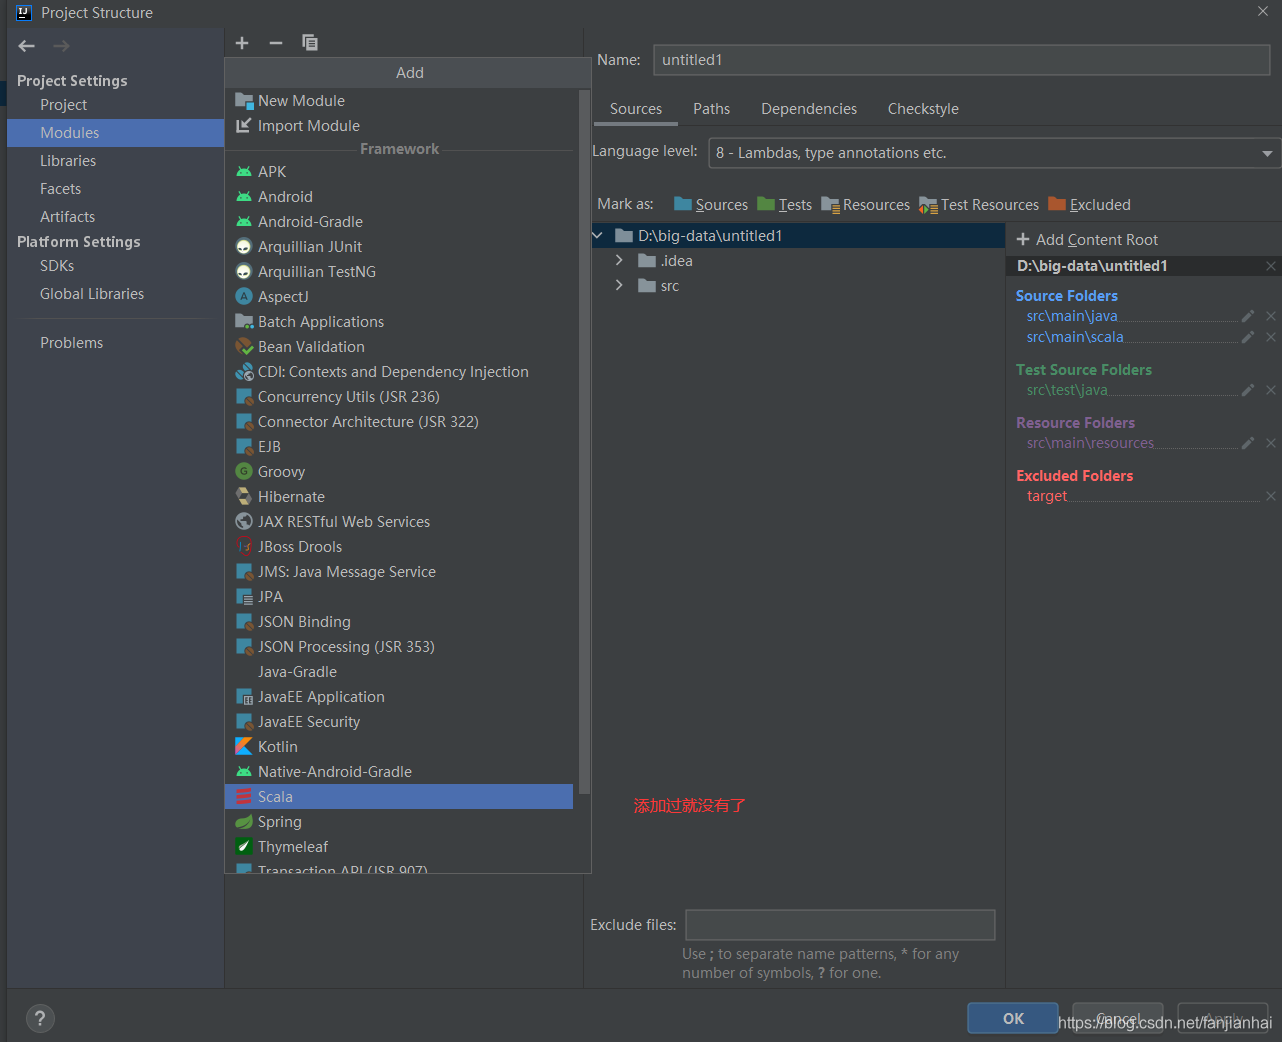1282x1042 pixels.
Task: Click the Remove (minus) toolbar icon
Action: point(276,43)
